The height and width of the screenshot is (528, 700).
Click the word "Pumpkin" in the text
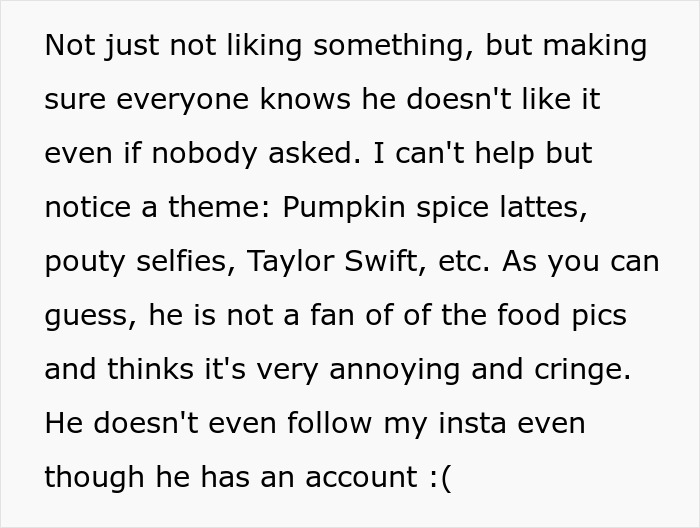[344, 208]
